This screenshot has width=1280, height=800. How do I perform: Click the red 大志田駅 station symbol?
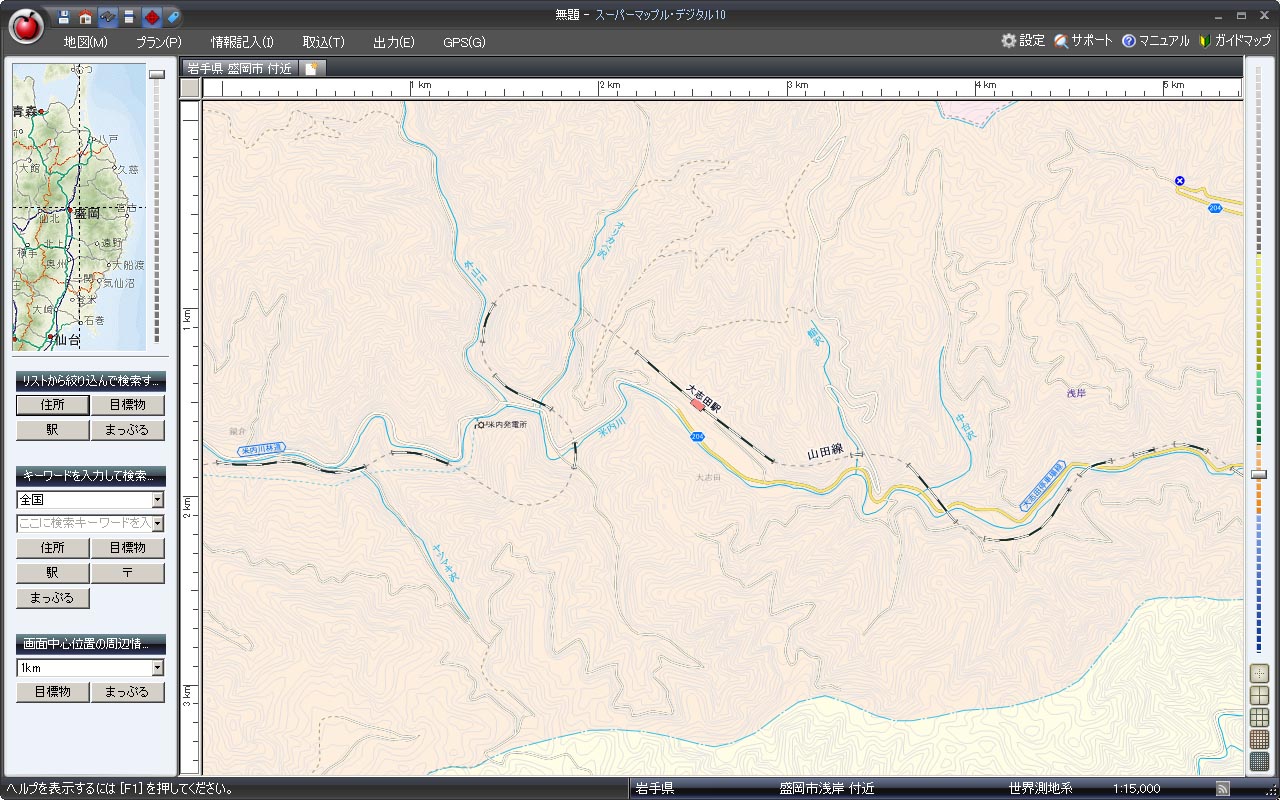(698, 404)
